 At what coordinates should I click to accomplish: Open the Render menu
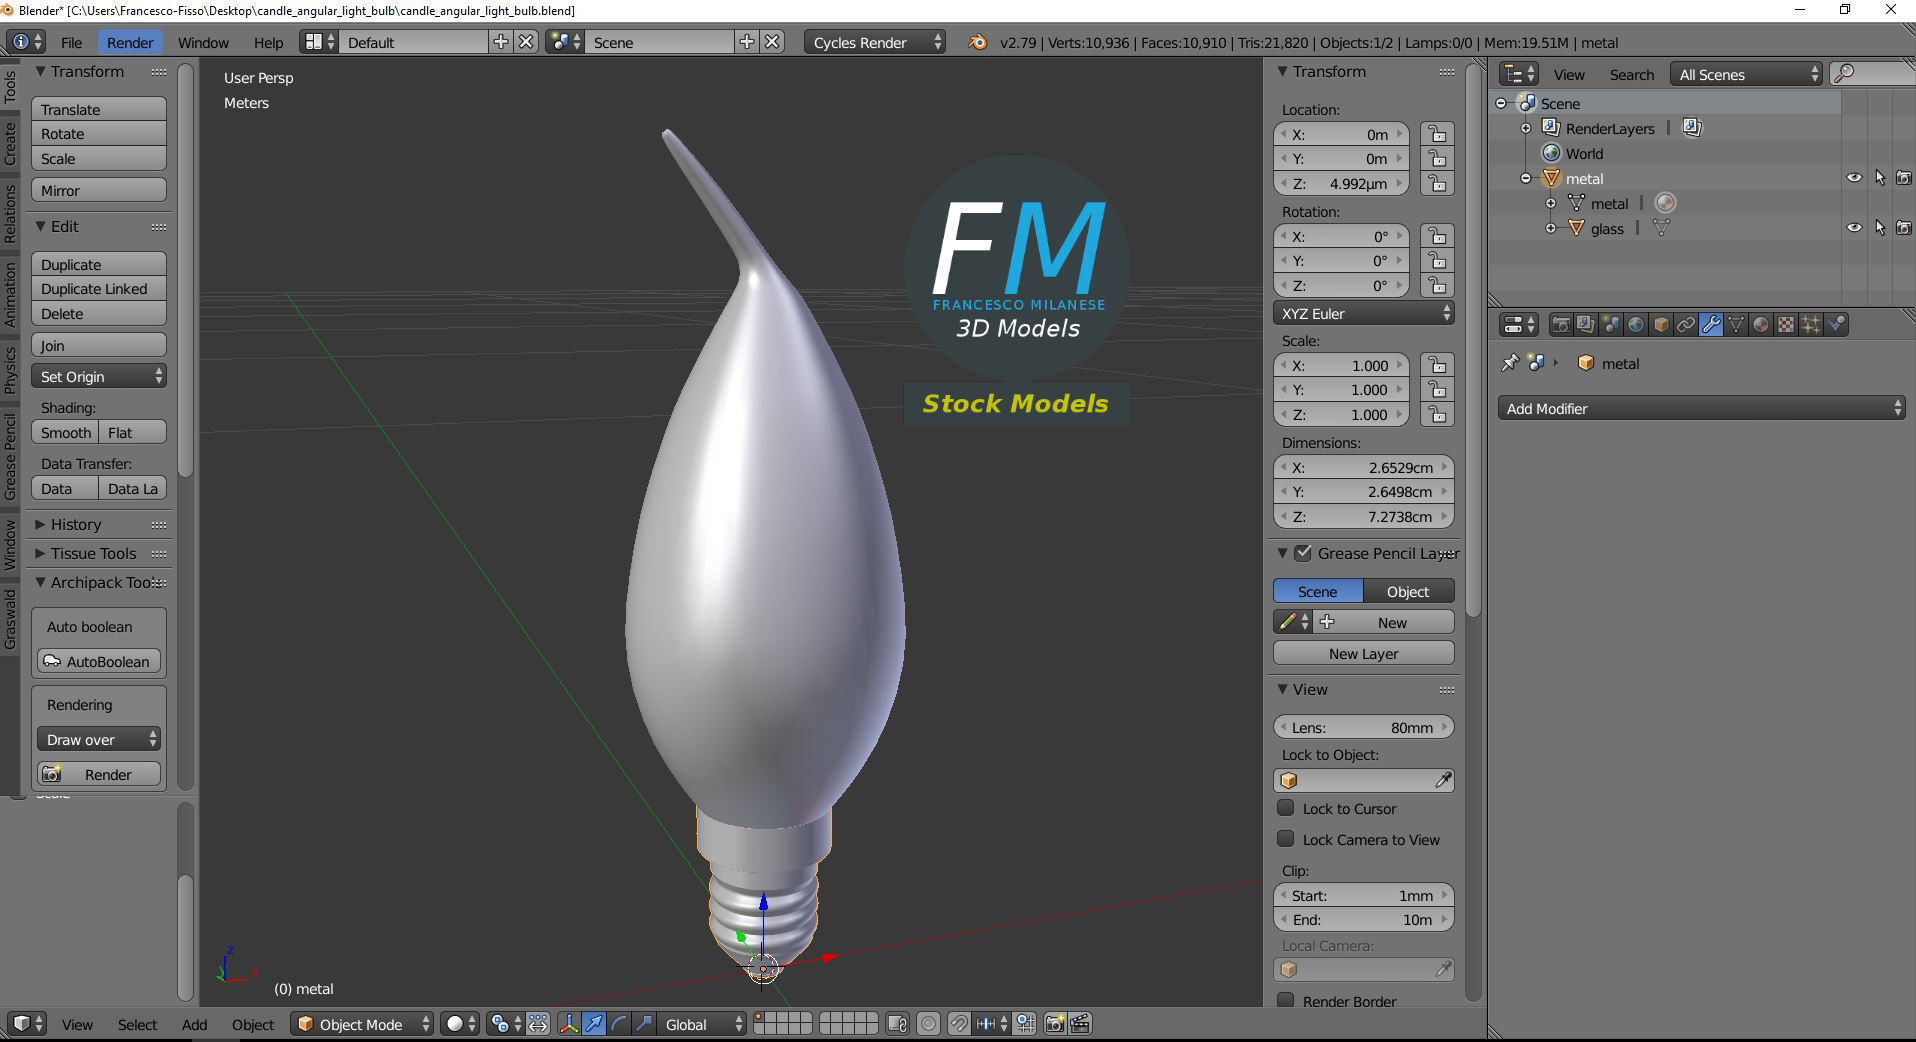(130, 42)
